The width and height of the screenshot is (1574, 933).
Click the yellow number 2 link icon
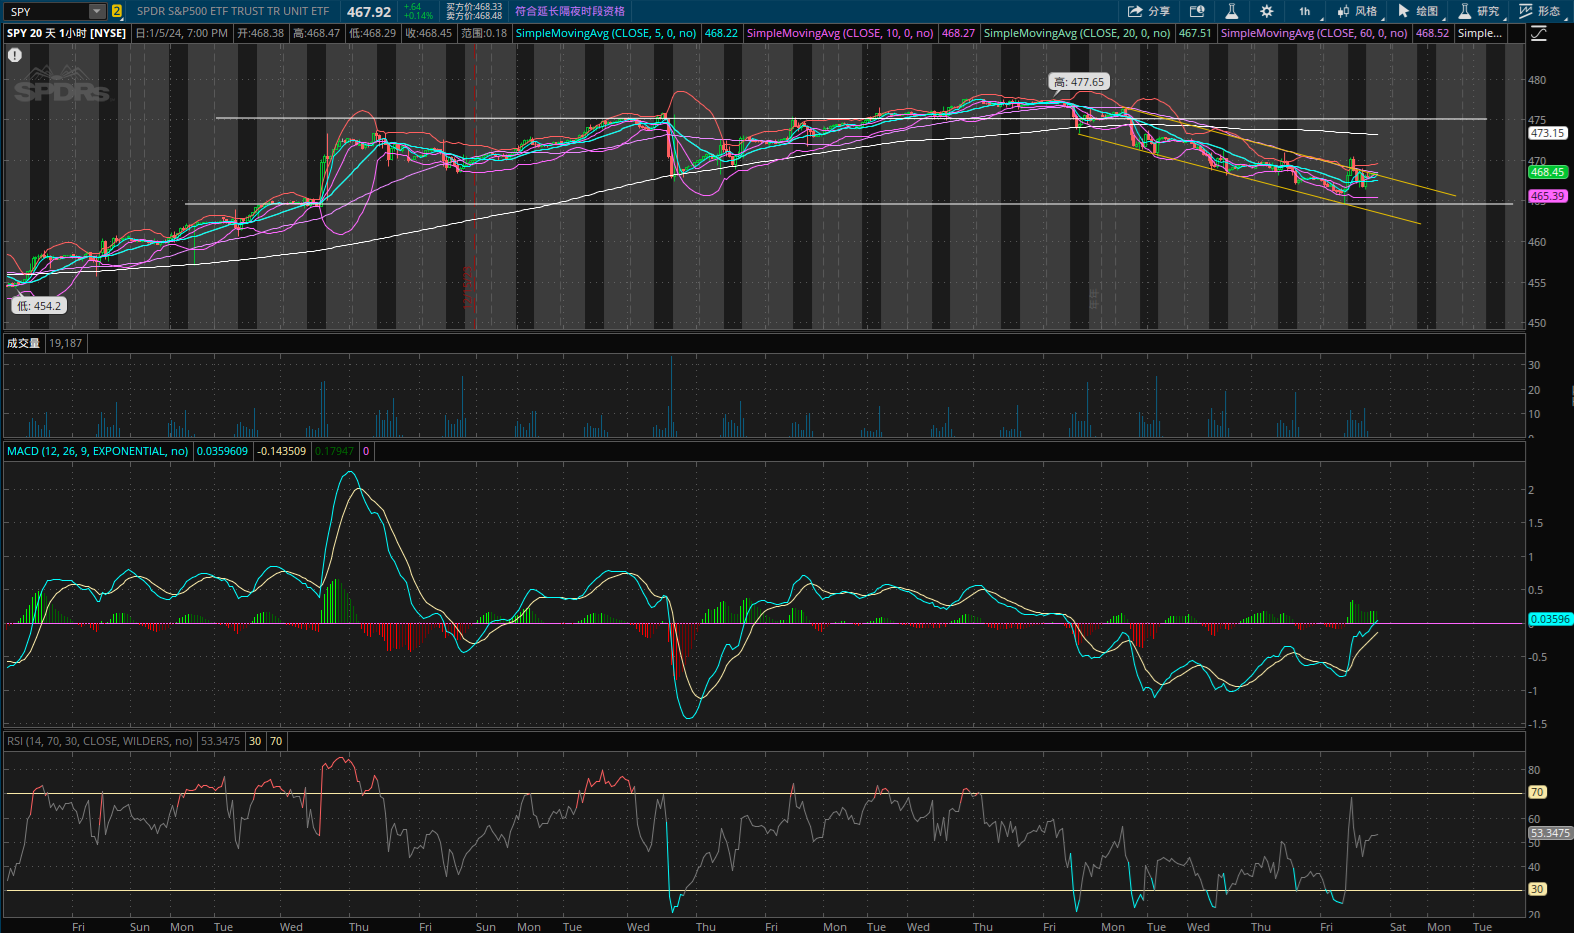tap(117, 11)
